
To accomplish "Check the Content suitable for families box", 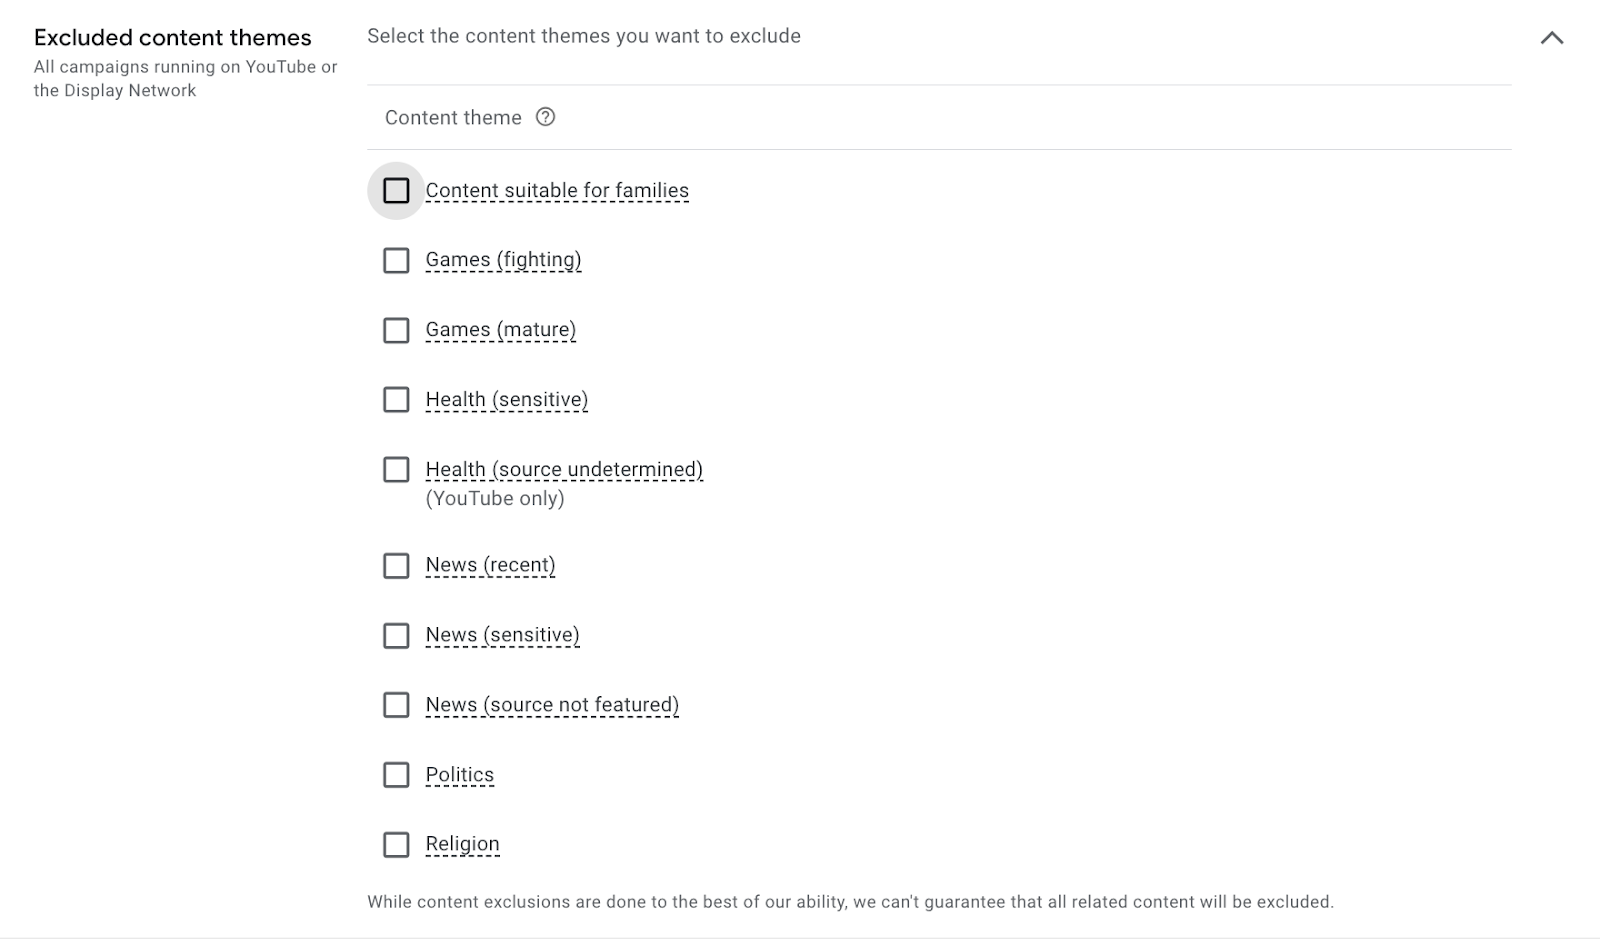I will [396, 190].
